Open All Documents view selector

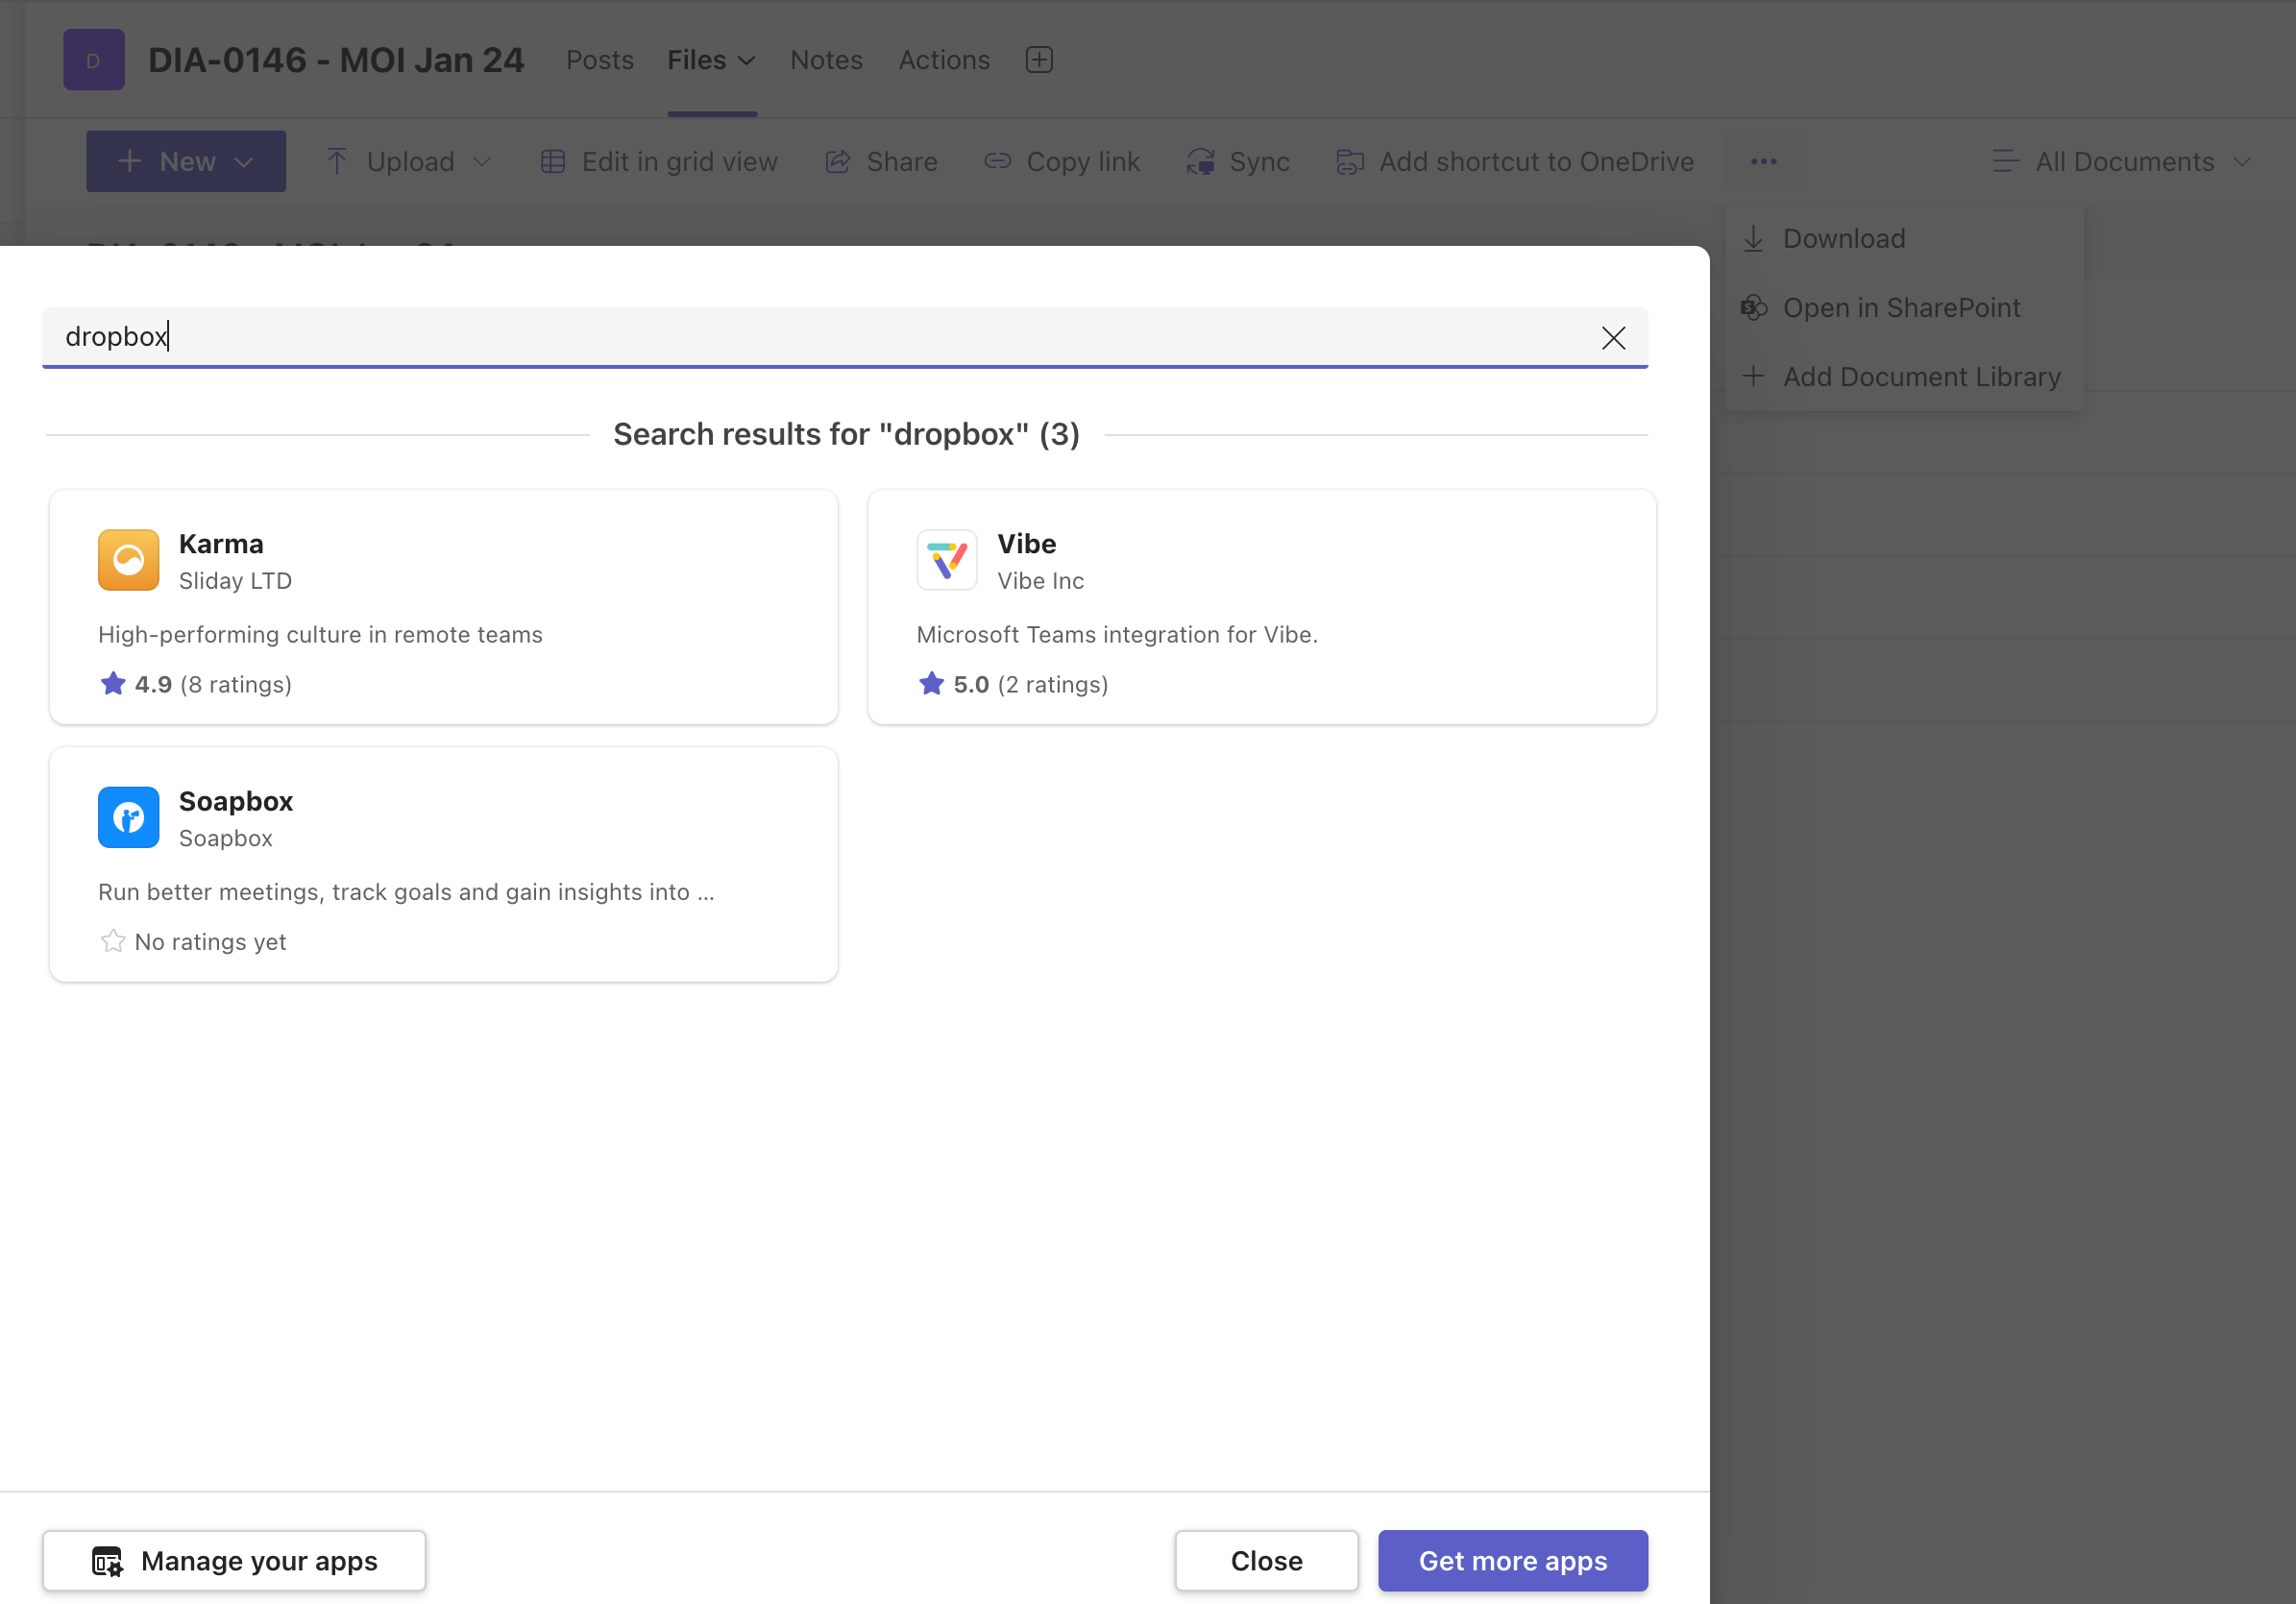(x=2121, y=161)
